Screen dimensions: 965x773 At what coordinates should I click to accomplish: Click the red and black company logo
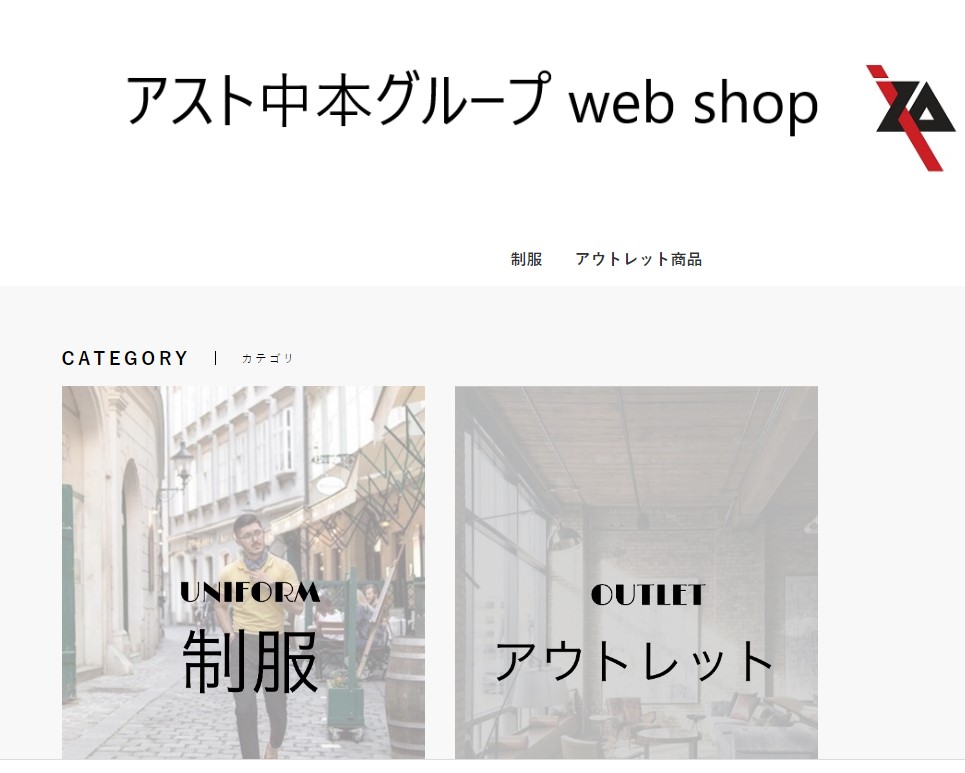point(913,118)
